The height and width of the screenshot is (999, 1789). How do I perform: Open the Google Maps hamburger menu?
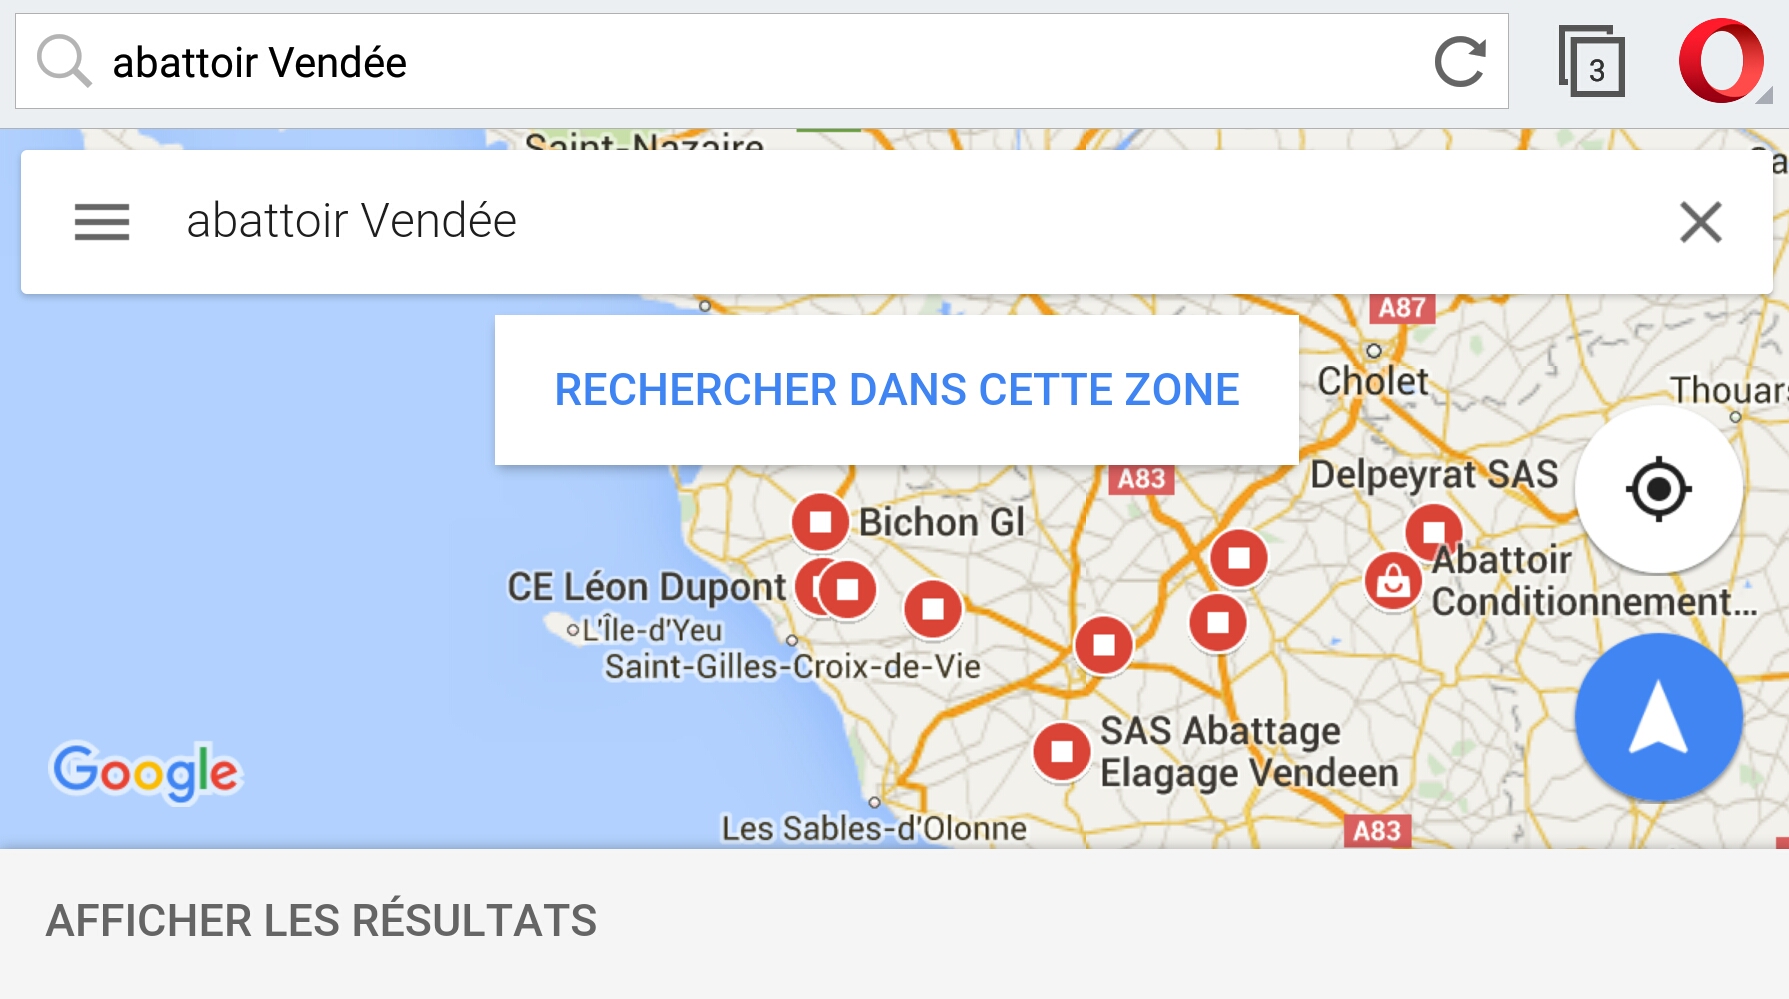102,222
